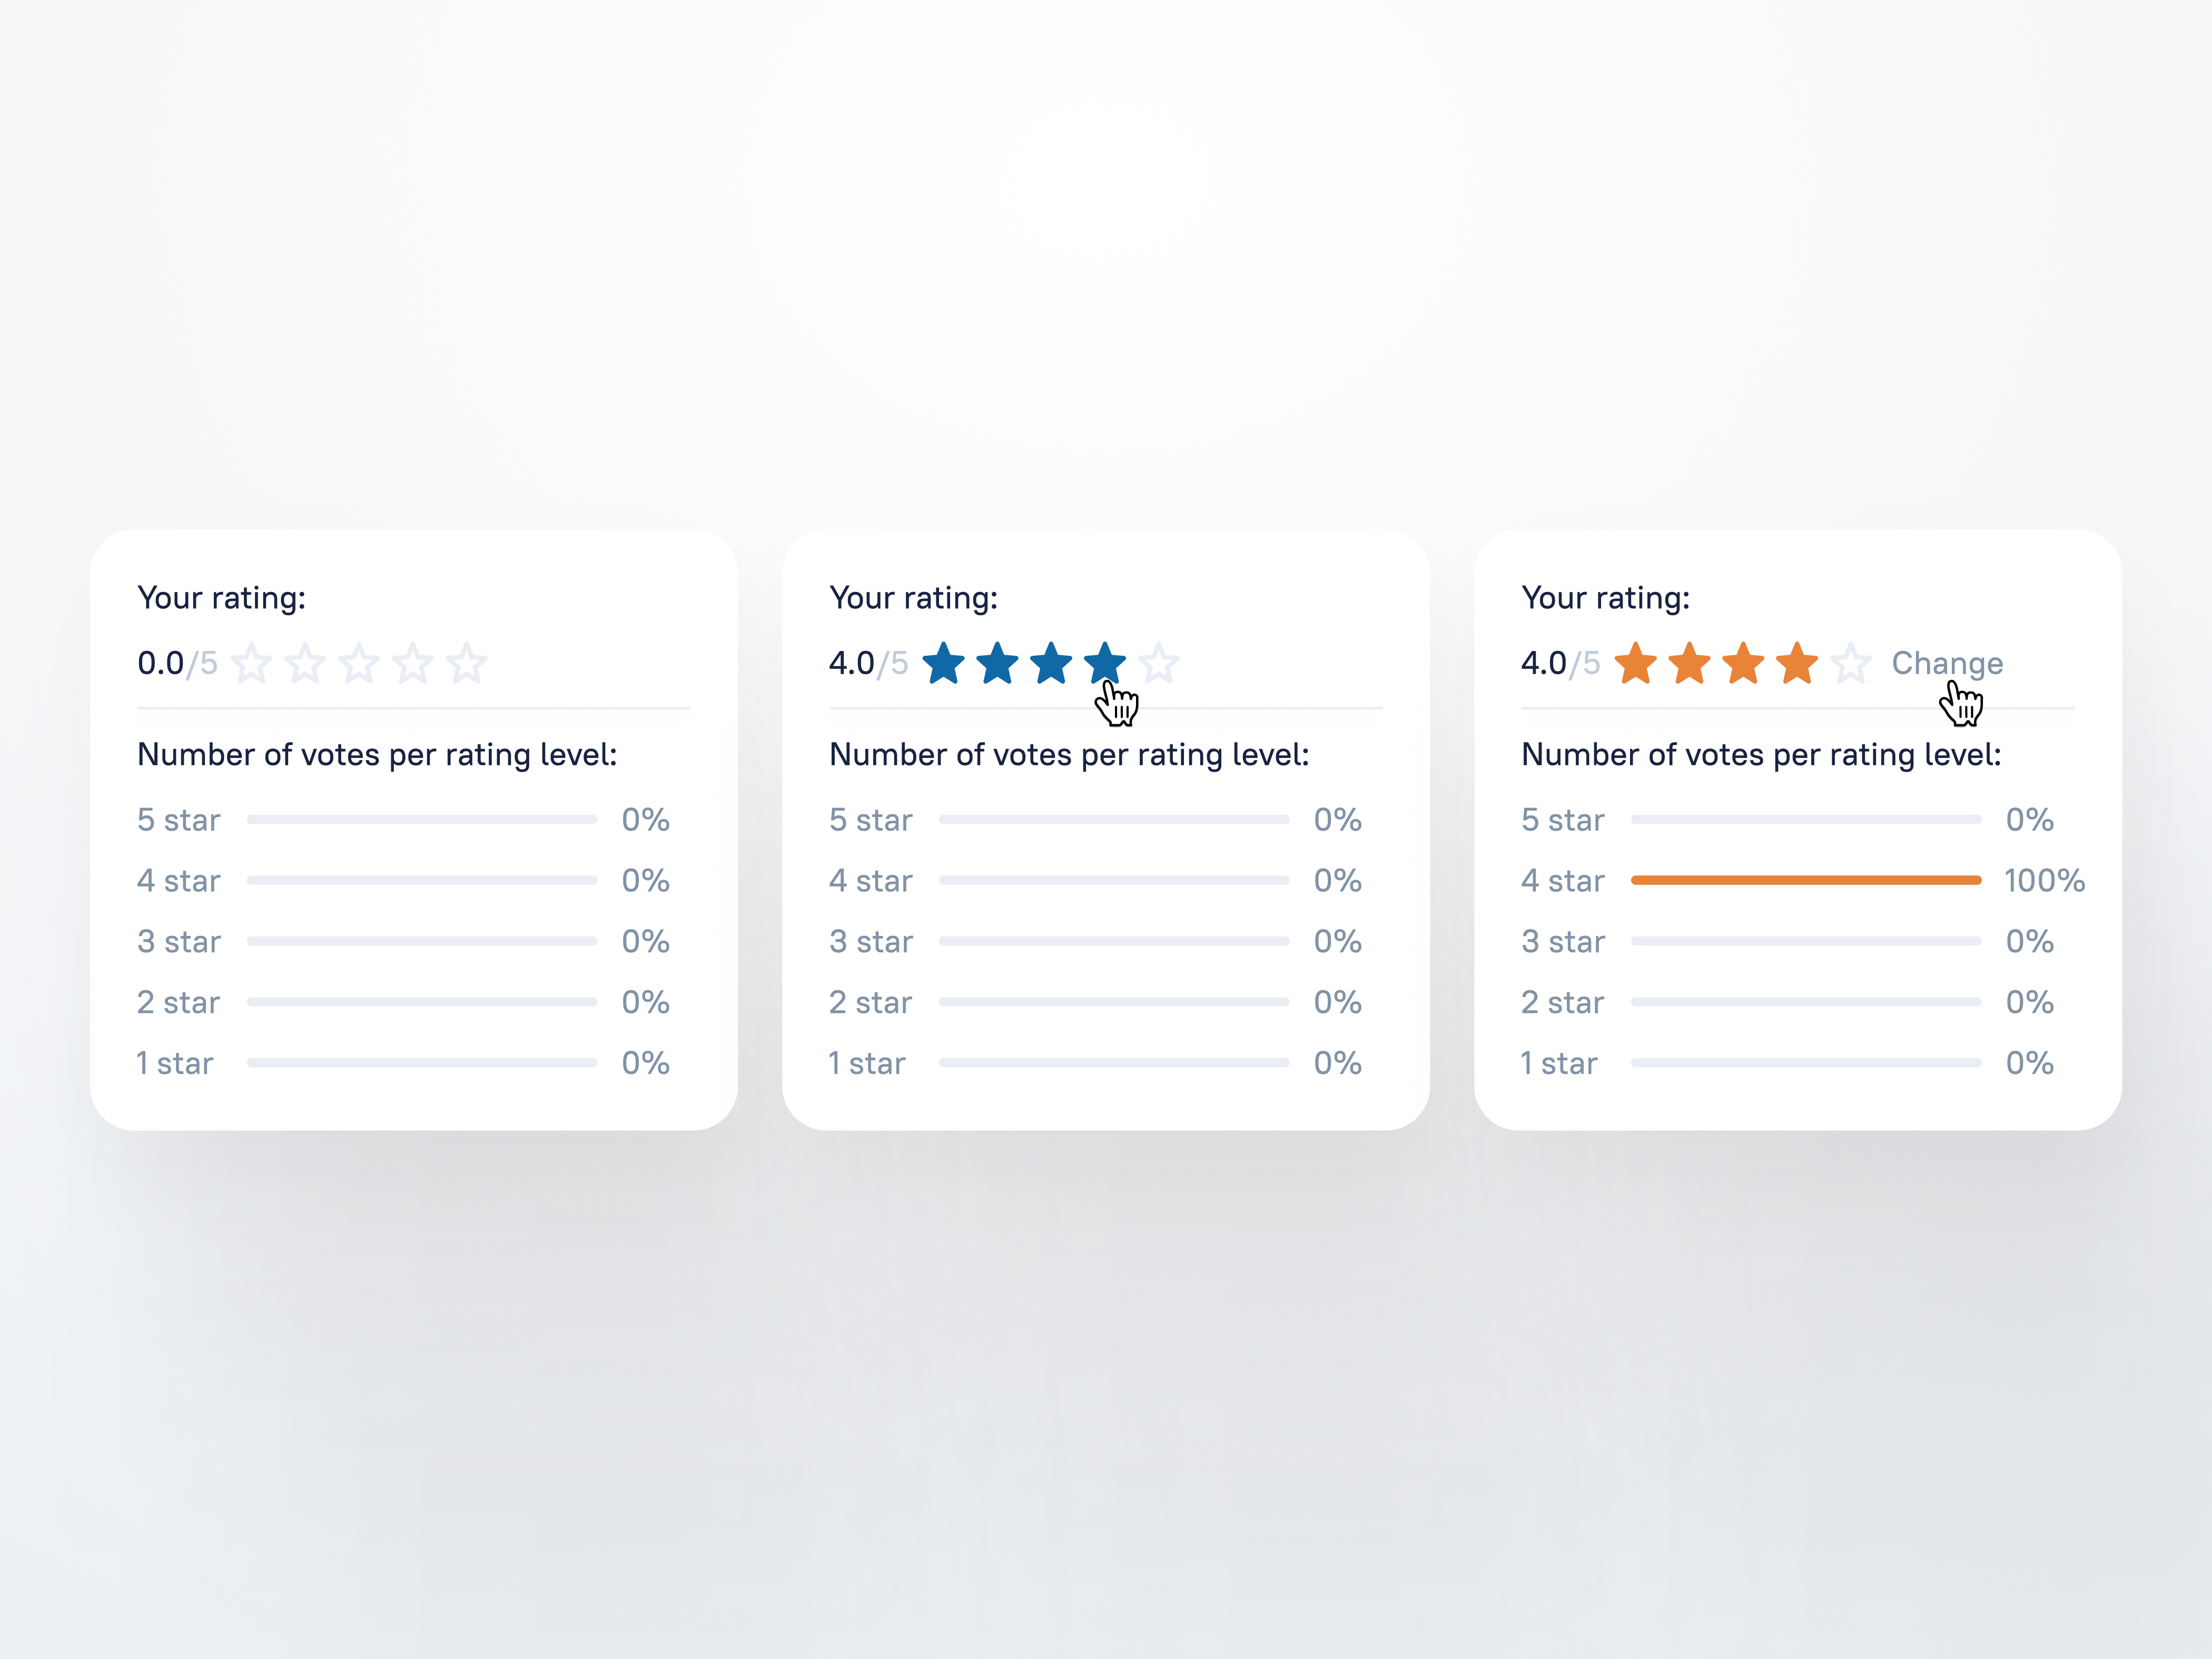Click the first blue star in middle card
Image resolution: width=2212 pixels, height=1659 pixels.
(x=943, y=664)
